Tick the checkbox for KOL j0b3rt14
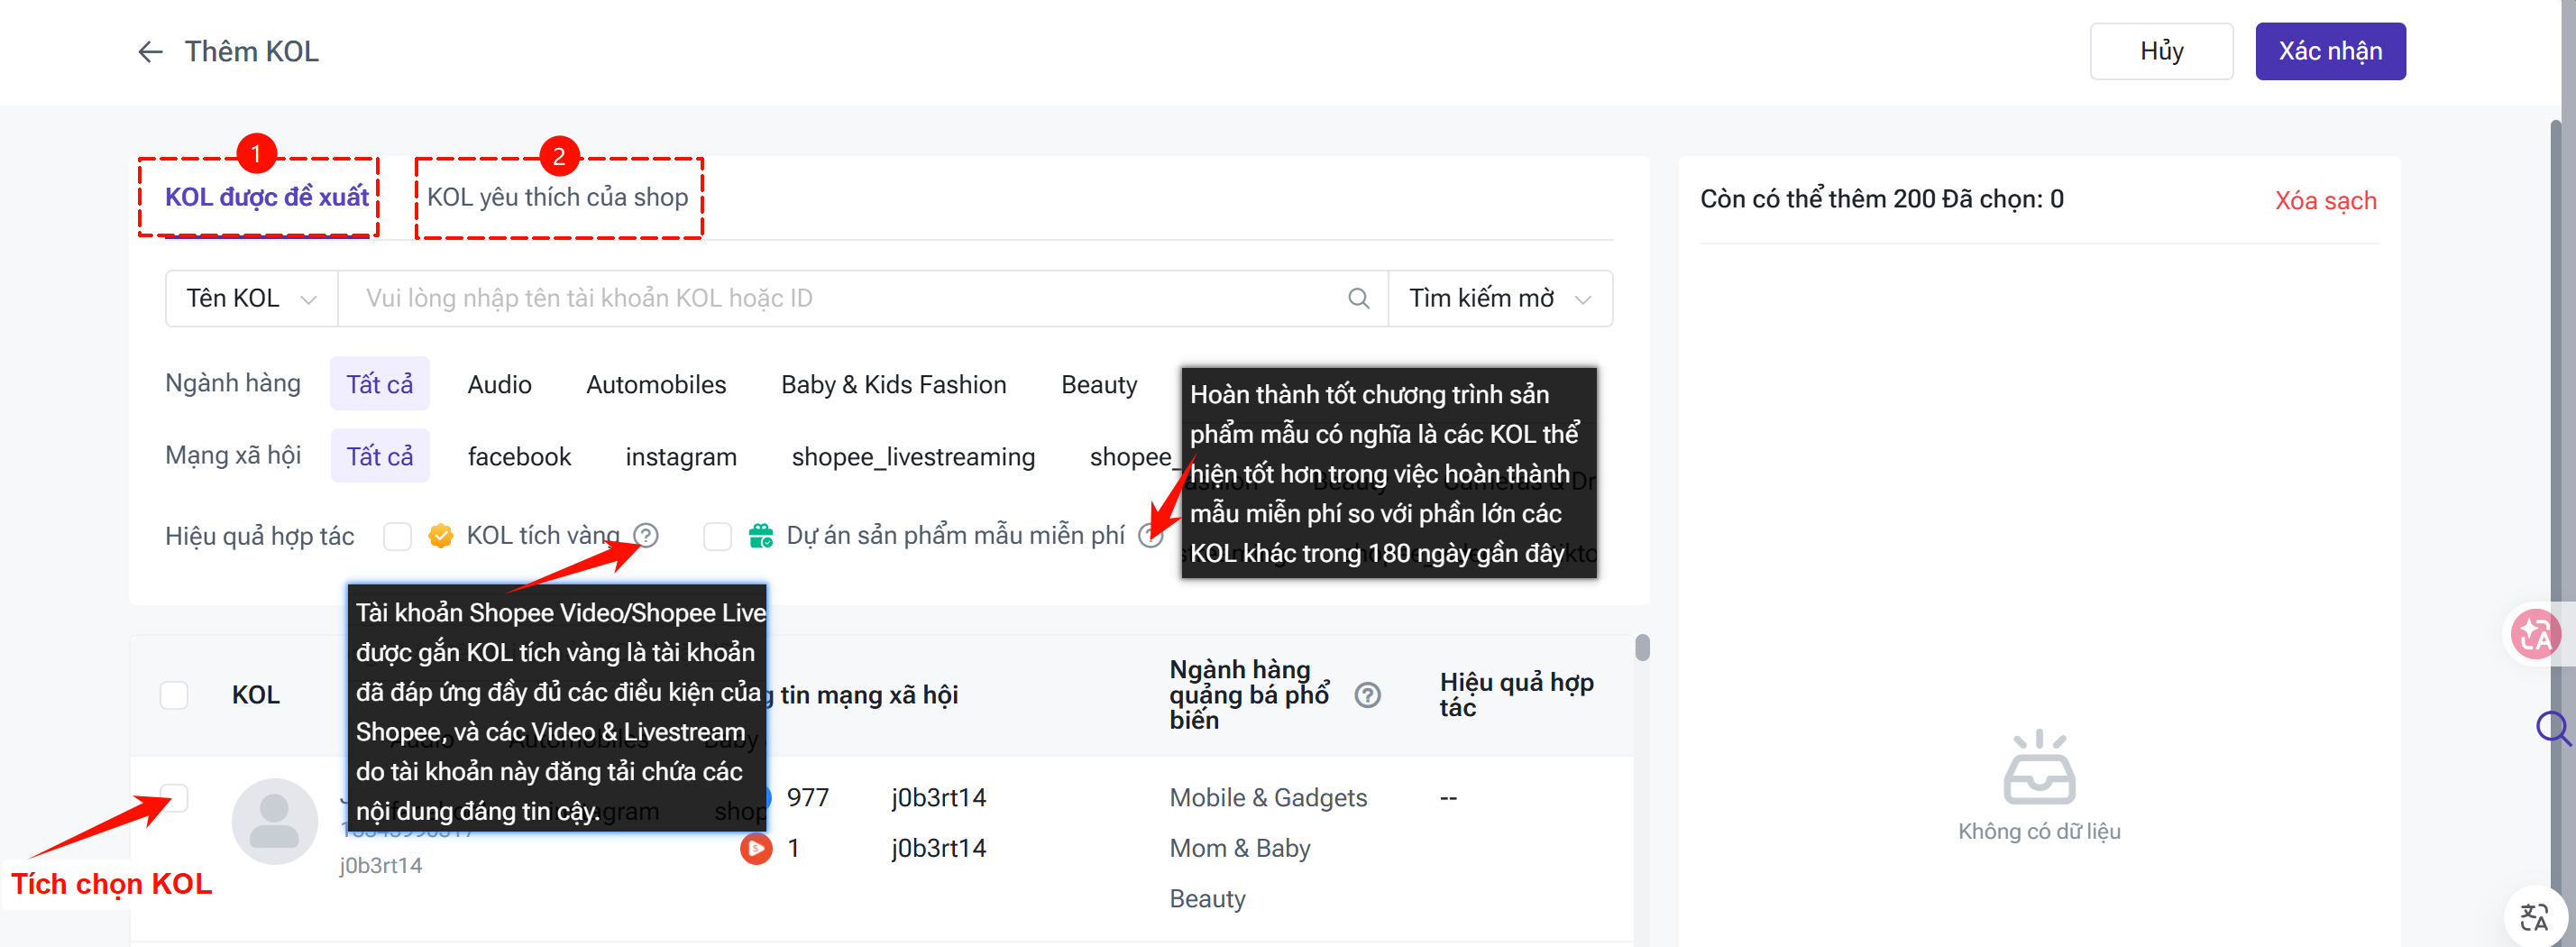This screenshot has width=2576, height=947. (174, 798)
